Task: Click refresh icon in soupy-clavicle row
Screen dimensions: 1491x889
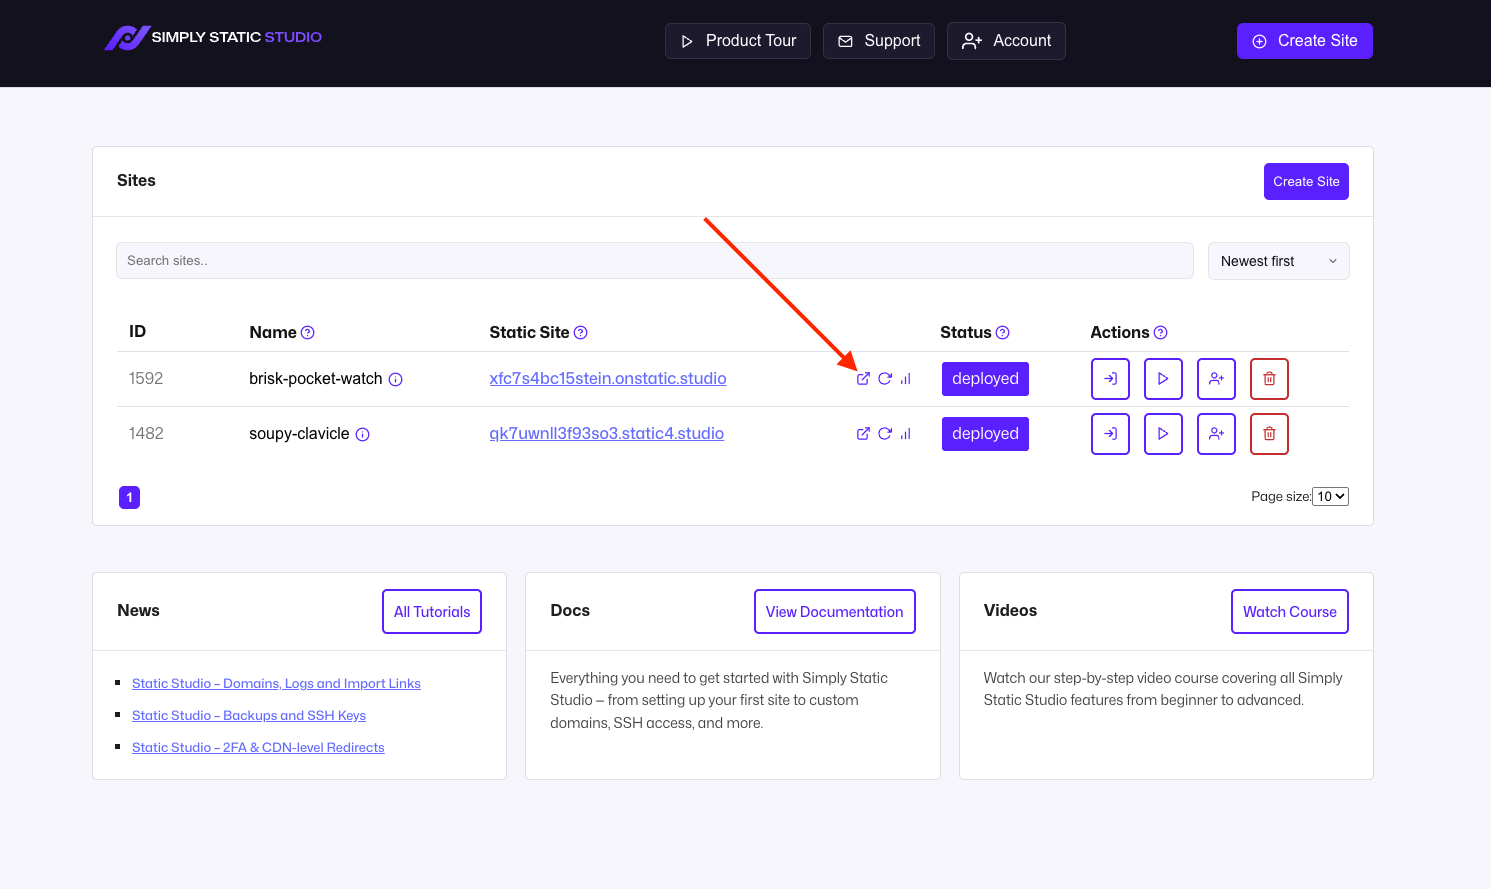Action: tap(885, 434)
